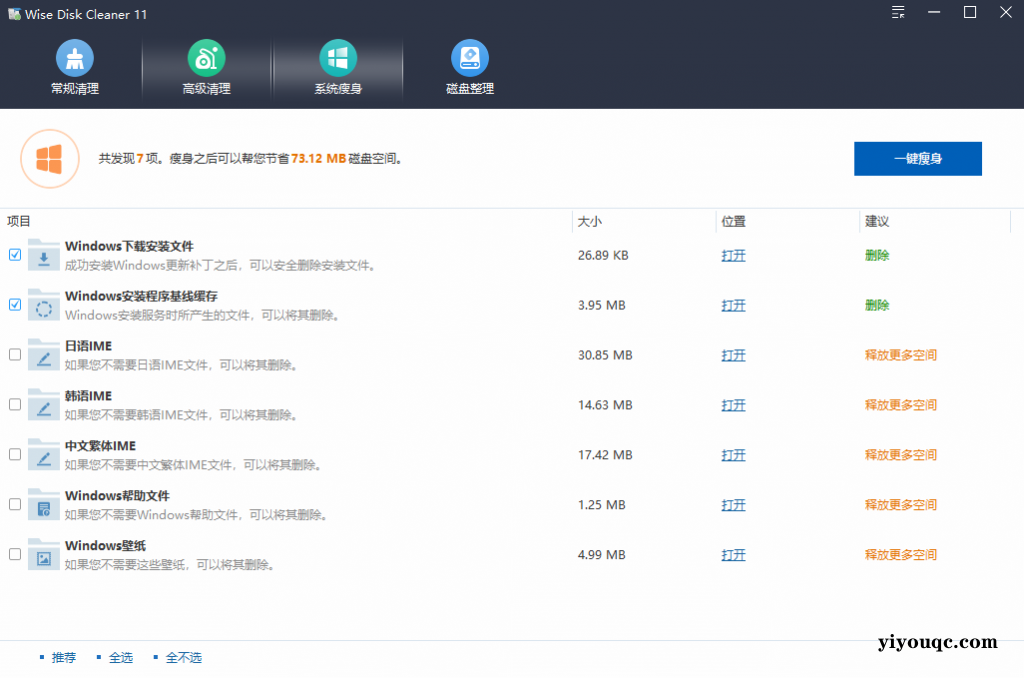Click 全不选 to deselect everything
Viewport: 1024px width, 678px height.
pos(183,657)
